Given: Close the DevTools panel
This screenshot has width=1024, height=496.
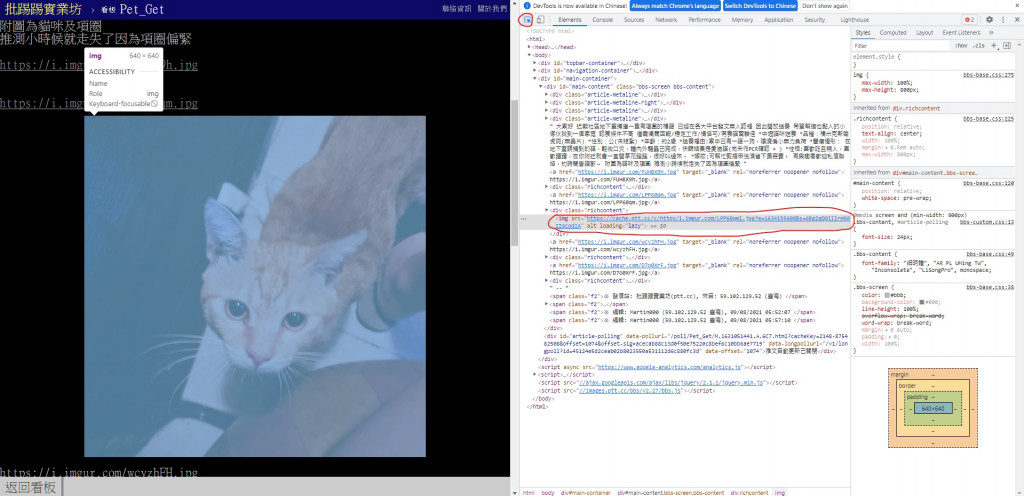Looking at the screenshot, I should pos(1015,20).
